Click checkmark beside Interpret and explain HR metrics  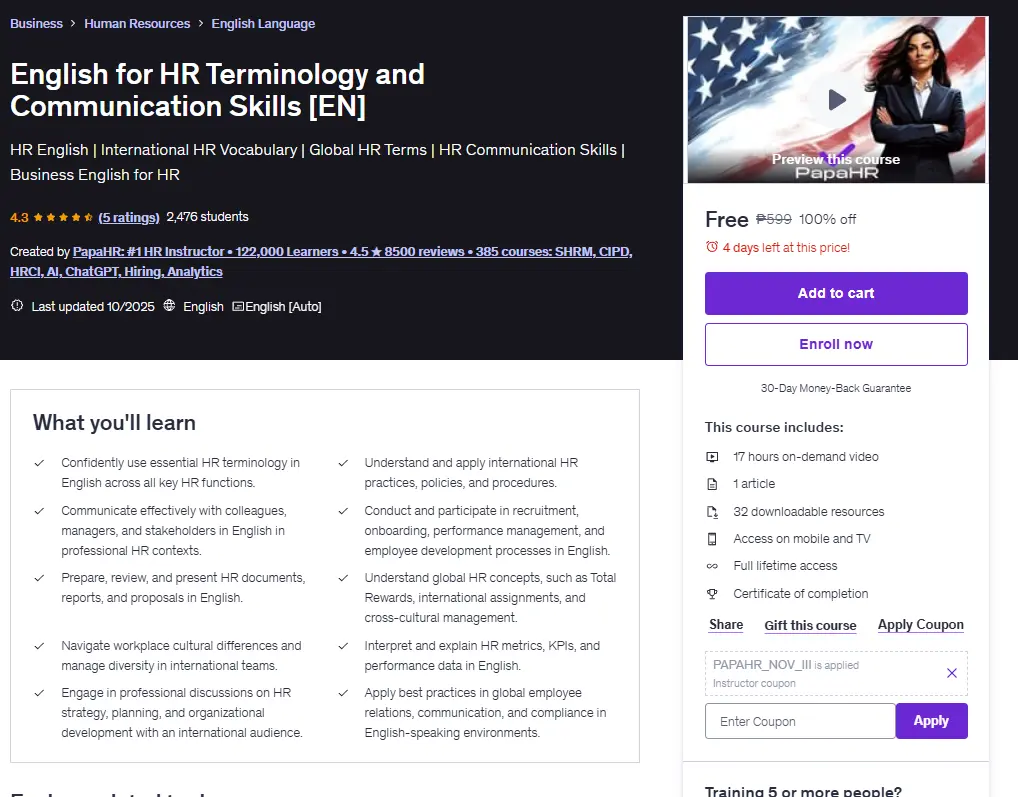point(343,646)
